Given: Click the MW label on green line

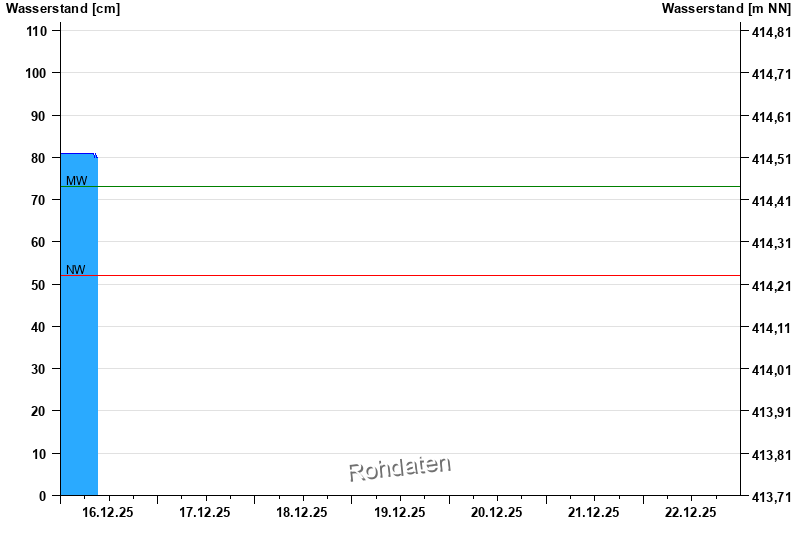Looking at the screenshot, I should [77, 181].
